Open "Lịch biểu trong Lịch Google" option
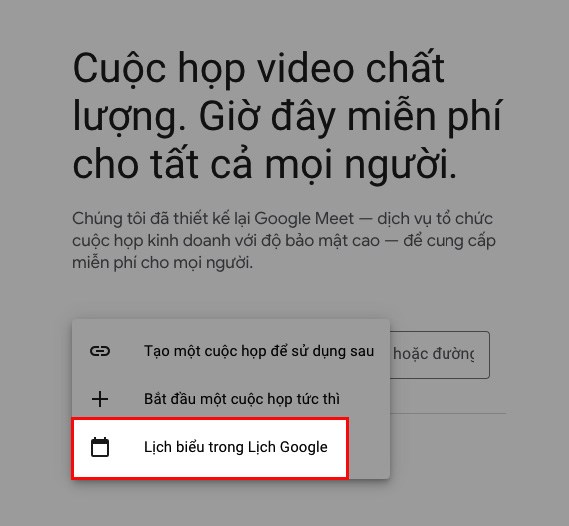The image size is (569, 526). coord(210,448)
